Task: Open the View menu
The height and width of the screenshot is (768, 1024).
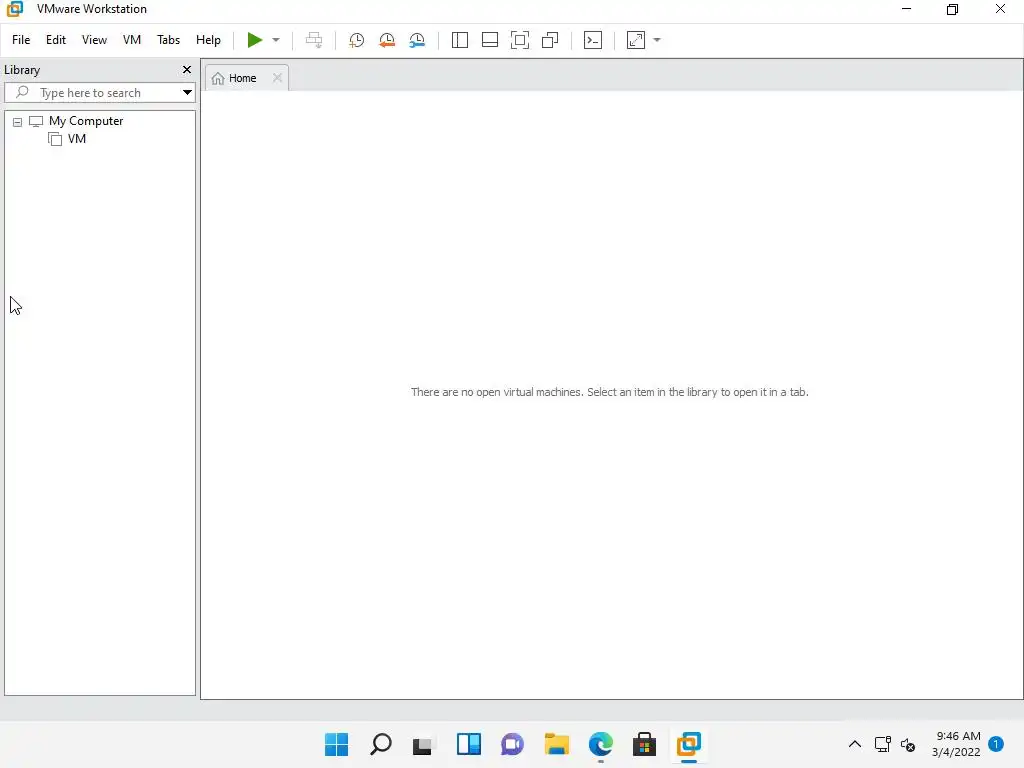Action: pos(94,40)
